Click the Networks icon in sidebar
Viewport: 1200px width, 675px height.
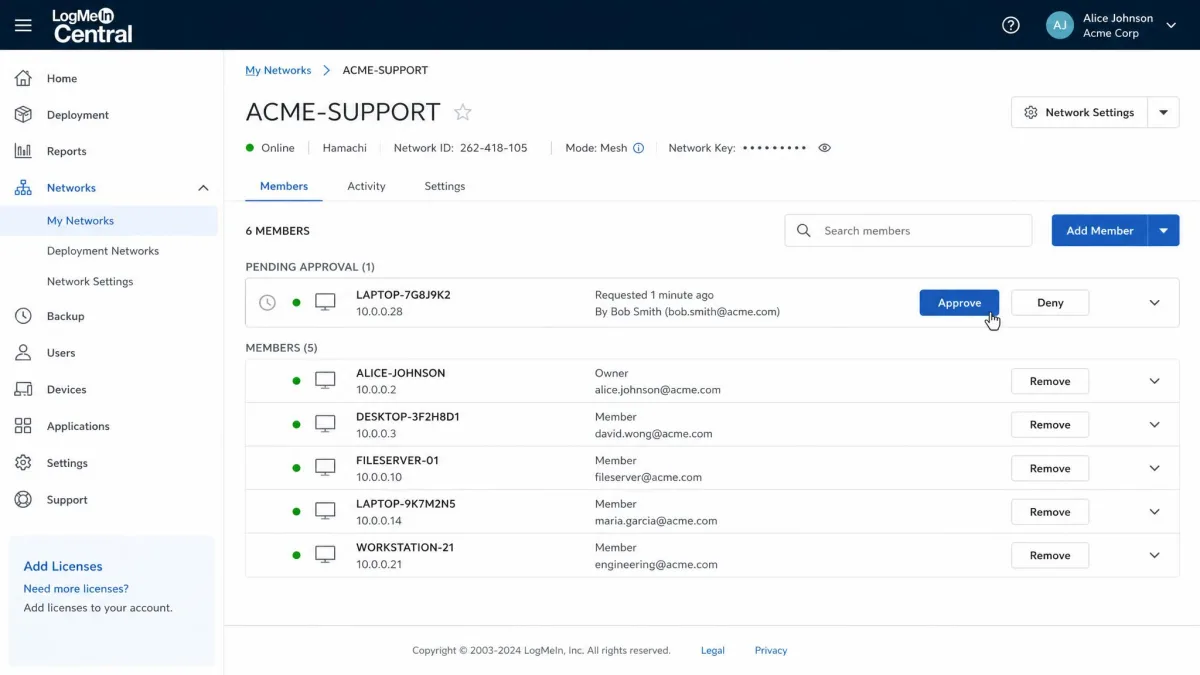pos(23,188)
